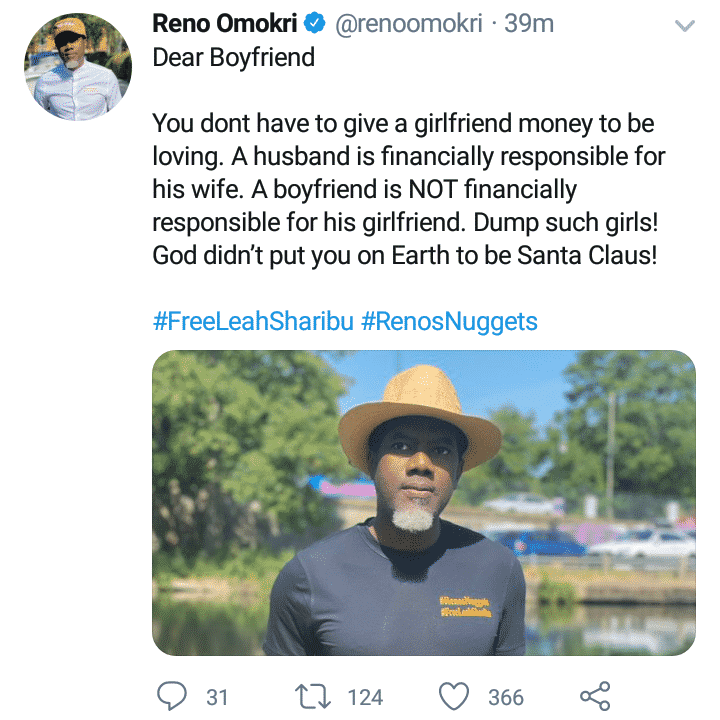Select the retweet count 124
Viewport: 720px width, 720px height.
tap(365, 696)
